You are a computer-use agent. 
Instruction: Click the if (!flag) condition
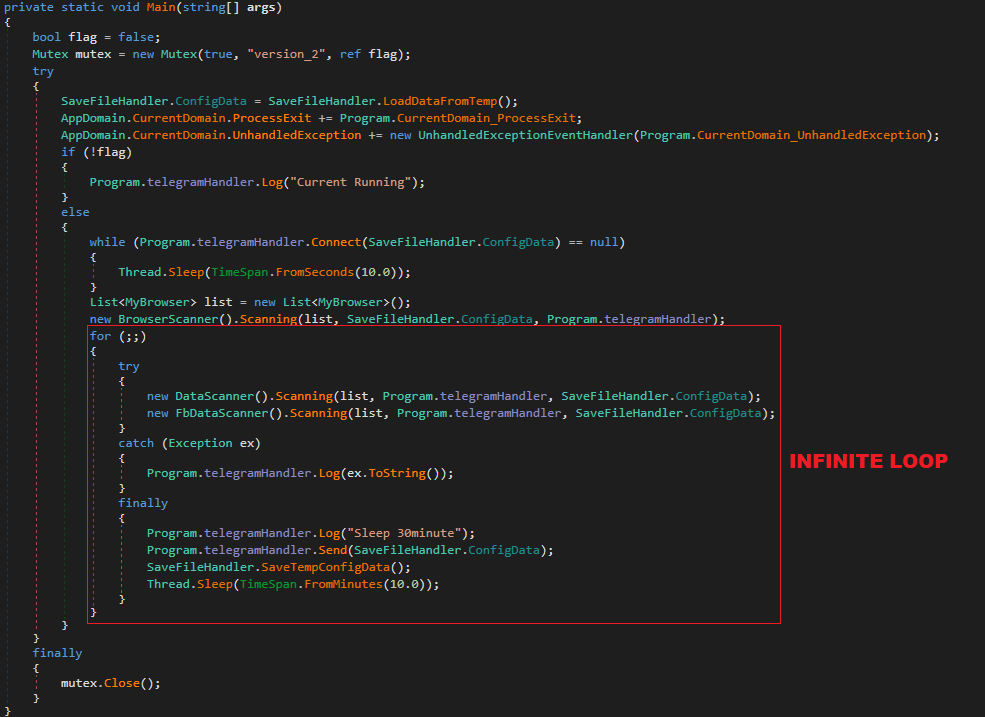pyautogui.click(x=97, y=152)
